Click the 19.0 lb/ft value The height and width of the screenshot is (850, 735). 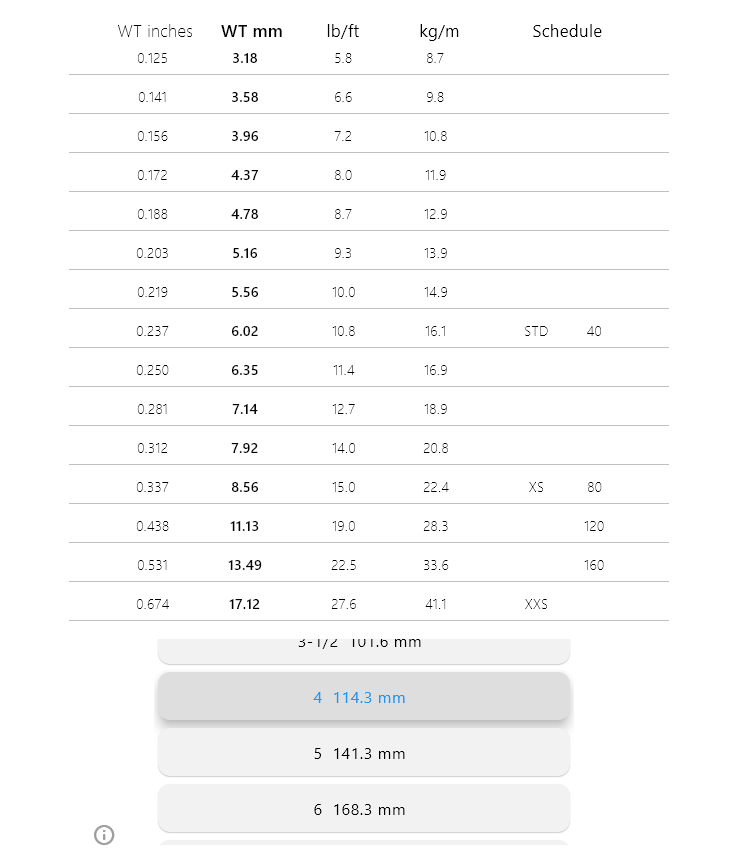pyautogui.click(x=343, y=526)
